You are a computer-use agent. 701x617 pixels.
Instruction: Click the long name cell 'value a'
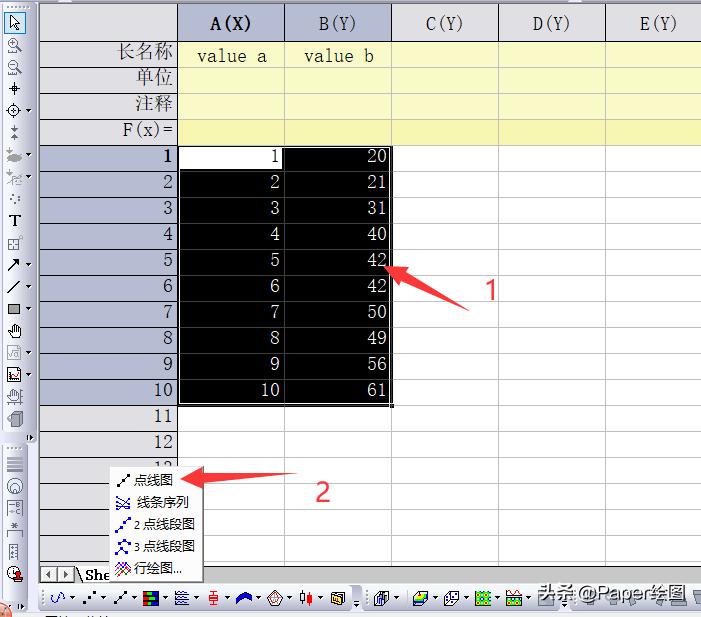click(x=231, y=55)
